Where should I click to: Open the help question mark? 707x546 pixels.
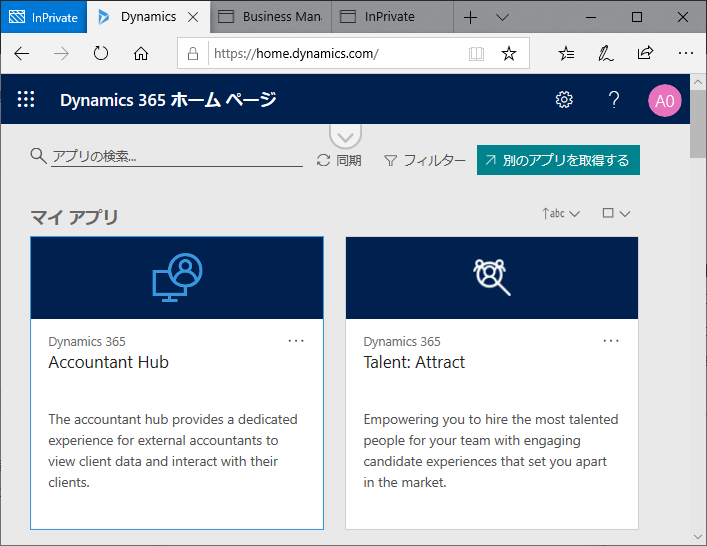[614, 99]
